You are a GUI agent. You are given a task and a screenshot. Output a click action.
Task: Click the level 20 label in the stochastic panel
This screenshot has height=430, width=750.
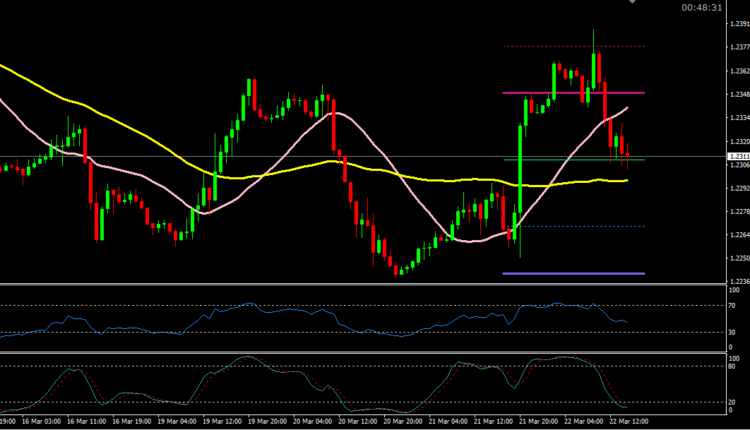[733, 402]
